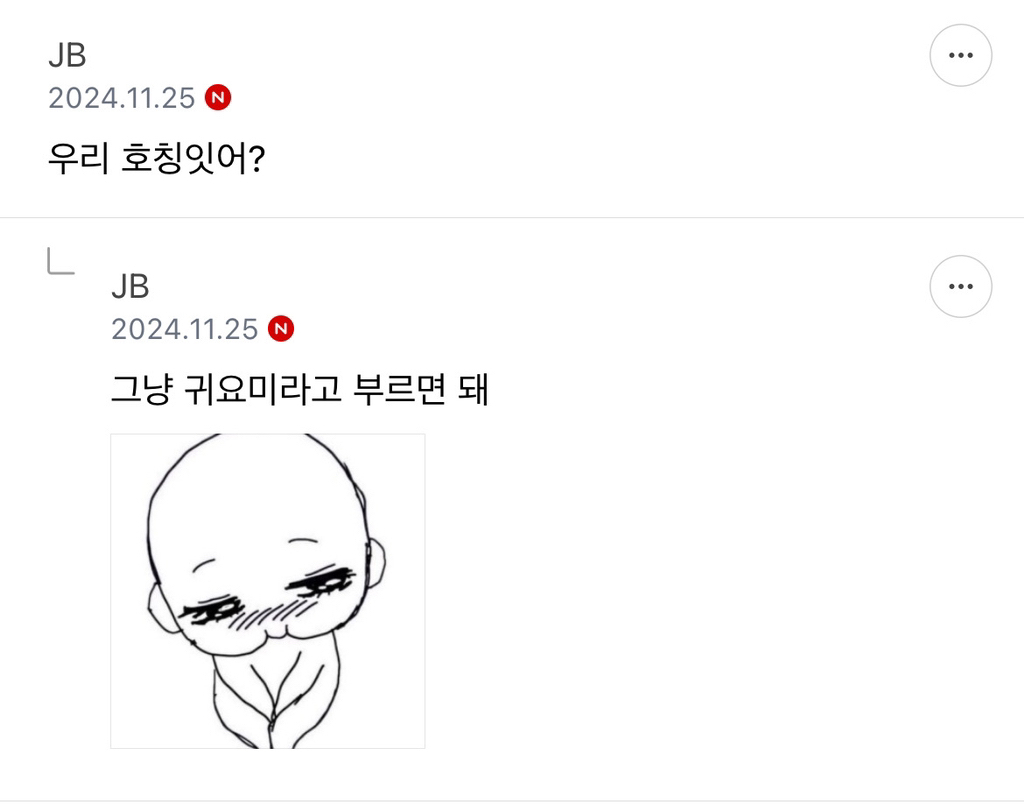Open more options for the '우리 호칭있어?' comment

click(x=961, y=56)
